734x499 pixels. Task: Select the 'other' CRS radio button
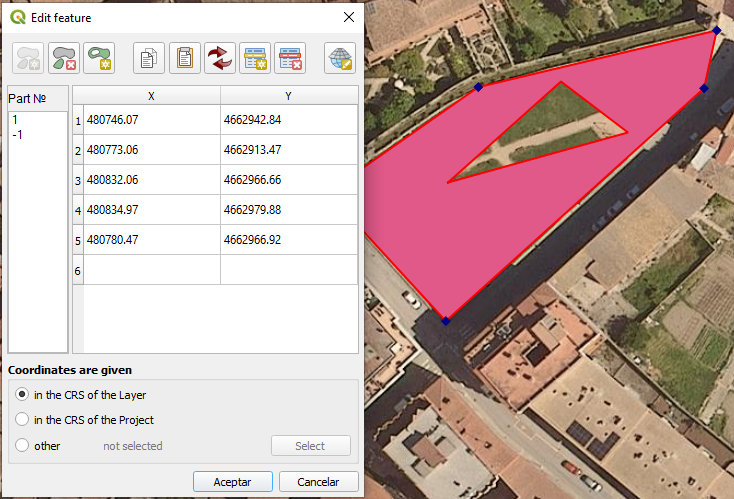tap(22, 446)
